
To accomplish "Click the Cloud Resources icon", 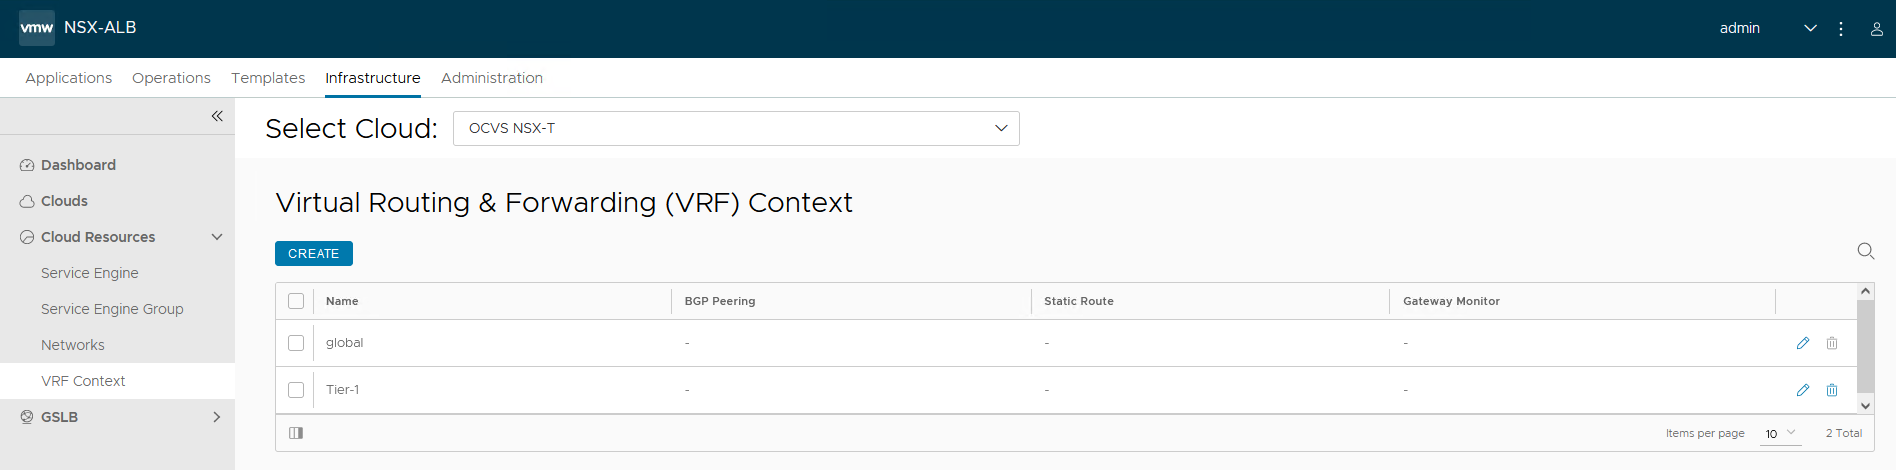I will point(27,237).
